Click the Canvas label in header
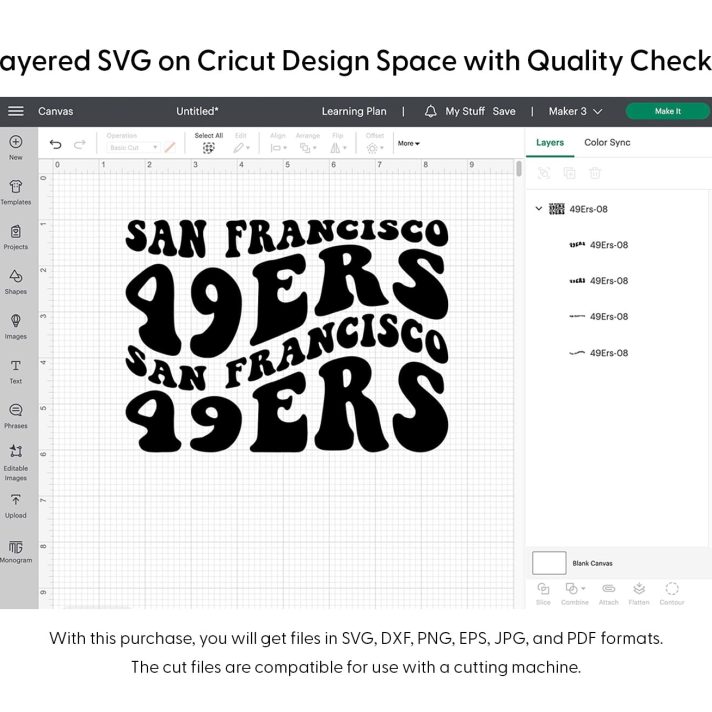 click(x=55, y=111)
